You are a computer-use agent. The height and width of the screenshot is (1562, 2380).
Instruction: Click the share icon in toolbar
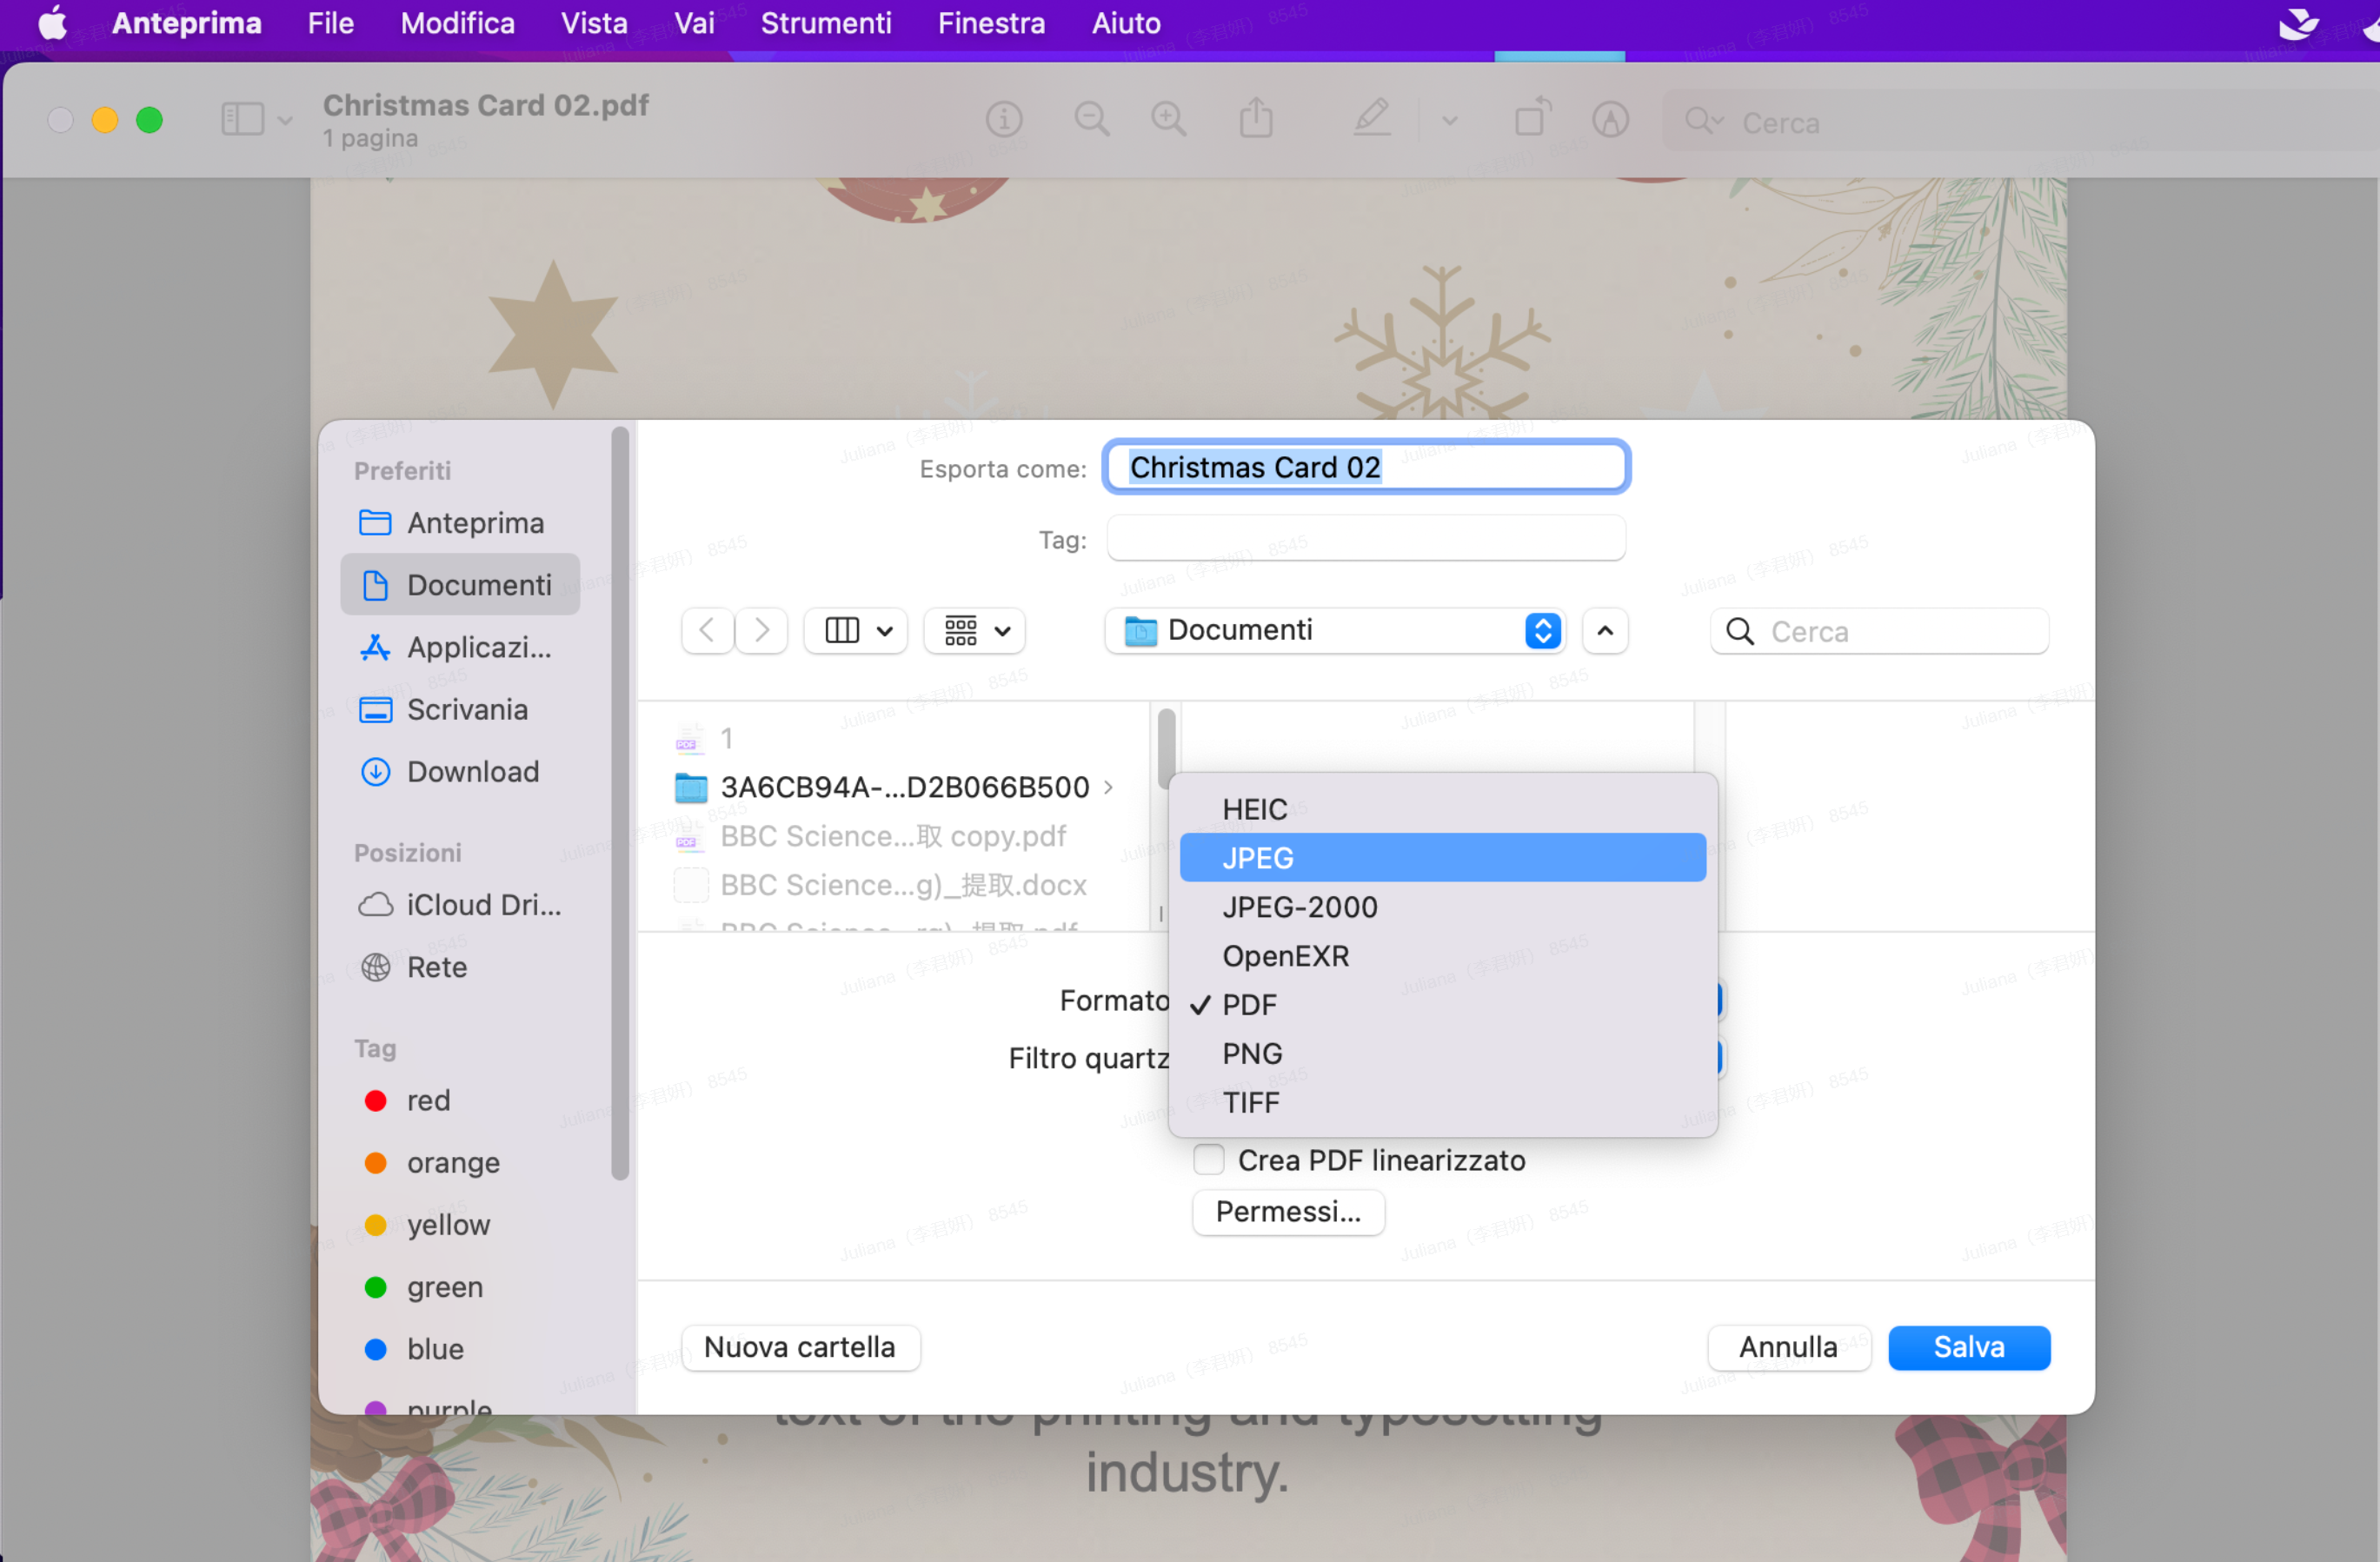click(x=1256, y=120)
